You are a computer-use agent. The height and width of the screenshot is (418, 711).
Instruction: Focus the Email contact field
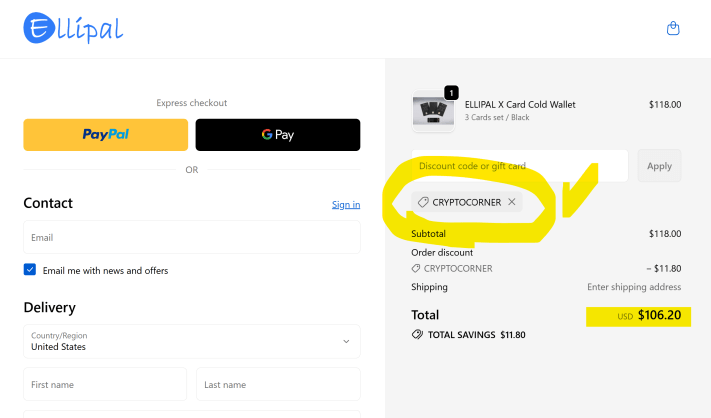(x=191, y=238)
